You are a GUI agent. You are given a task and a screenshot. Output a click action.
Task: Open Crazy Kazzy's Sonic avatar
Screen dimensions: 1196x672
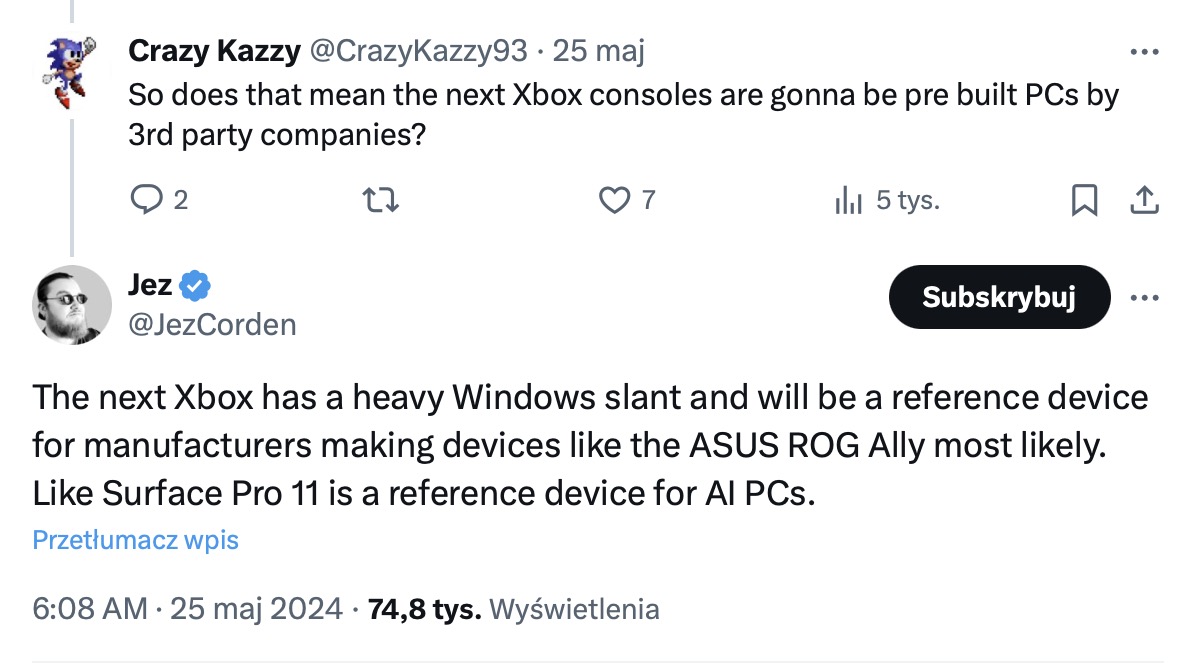70,72
